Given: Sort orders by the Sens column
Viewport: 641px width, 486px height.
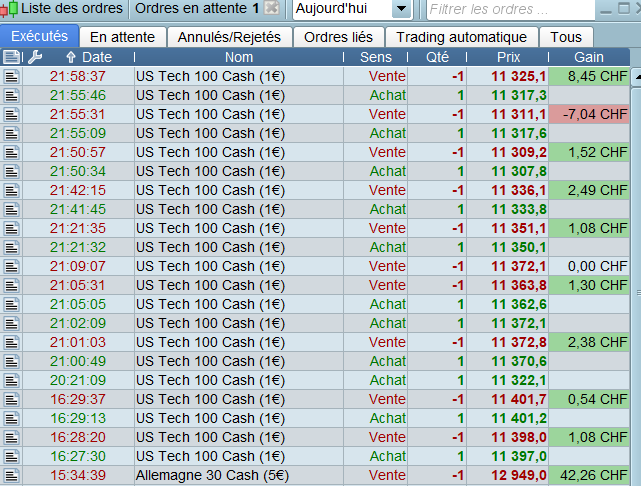Looking at the screenshot, I should pyautogui.click(x=376, y=57).
